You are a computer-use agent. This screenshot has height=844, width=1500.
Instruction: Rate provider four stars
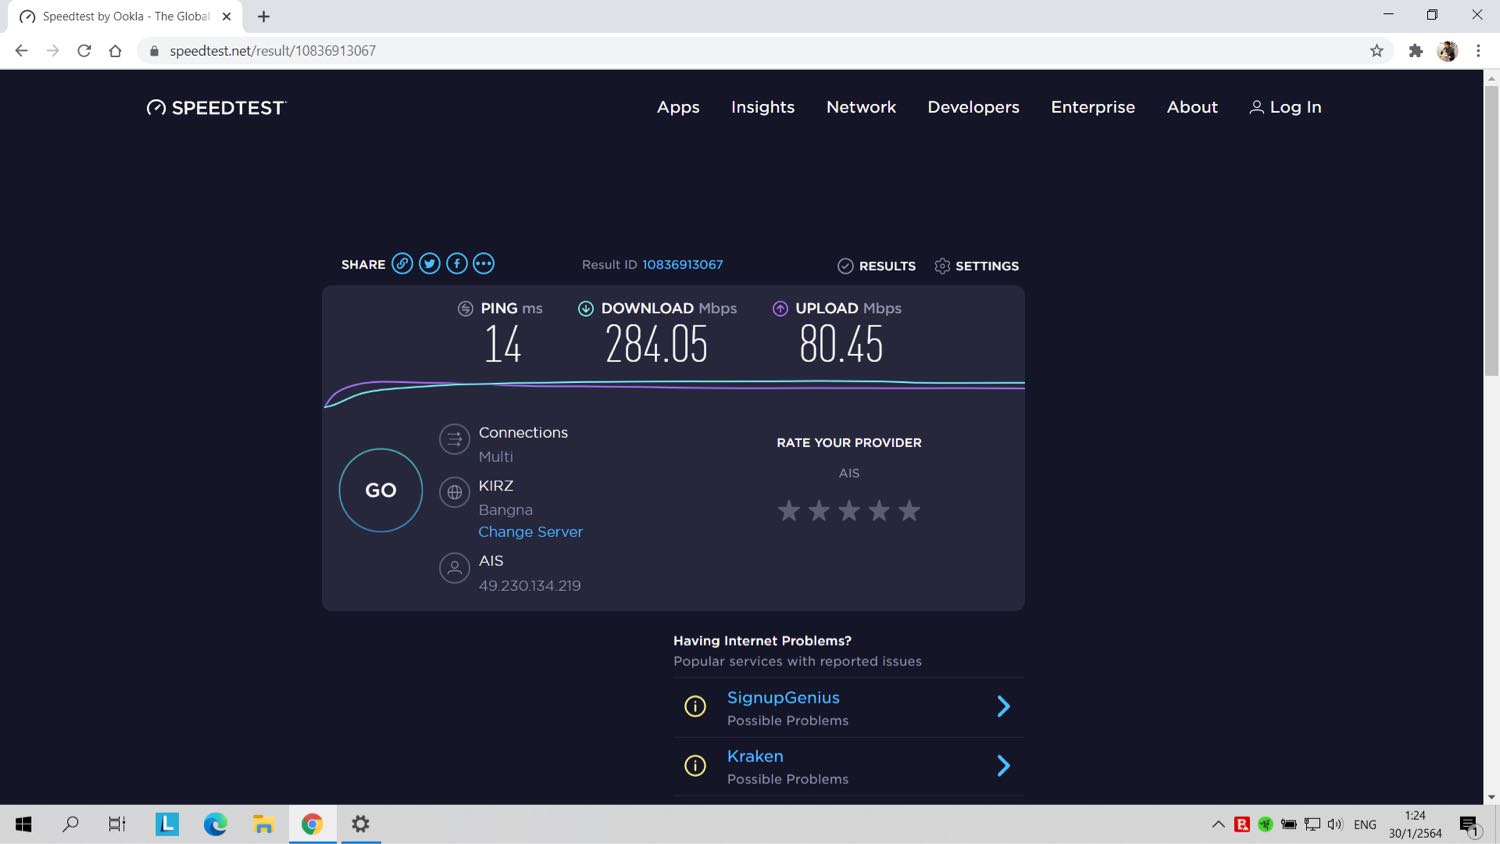(879, 511)
